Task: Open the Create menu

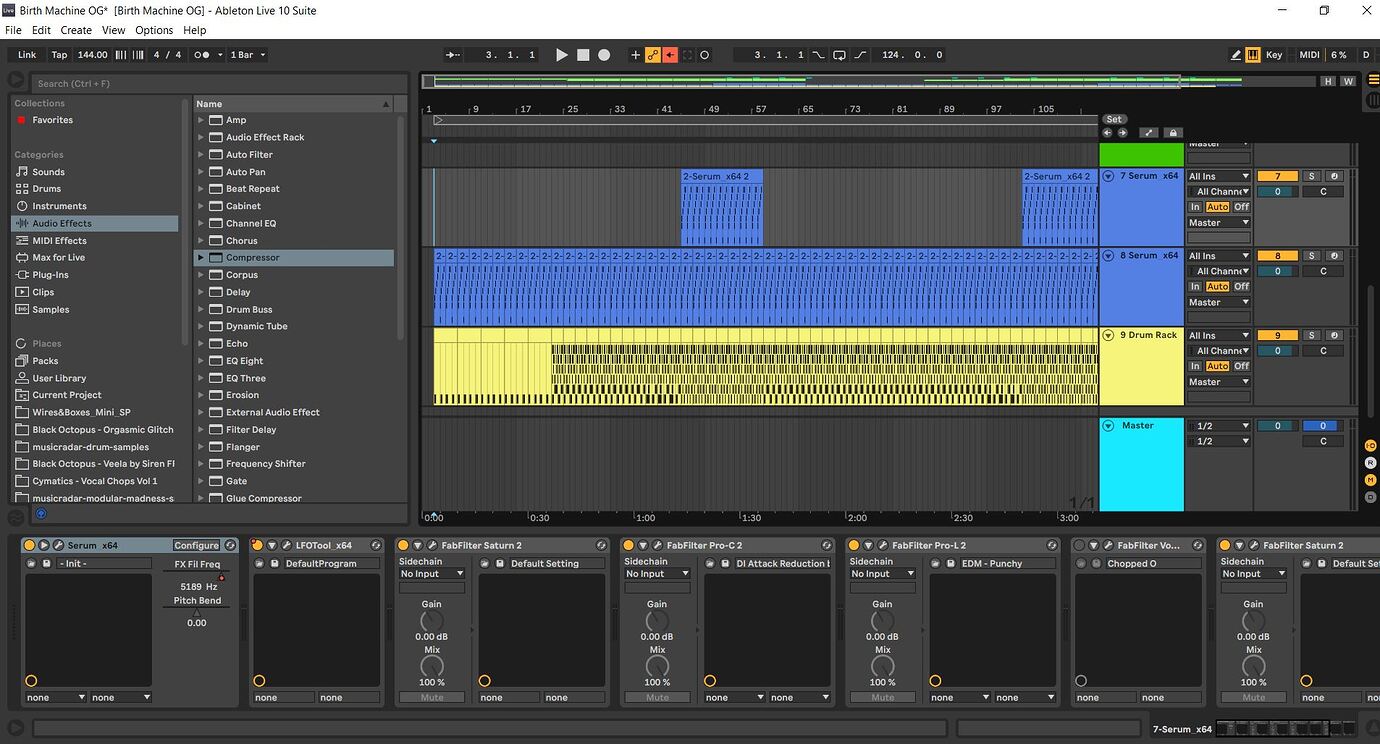Action: 76,30
